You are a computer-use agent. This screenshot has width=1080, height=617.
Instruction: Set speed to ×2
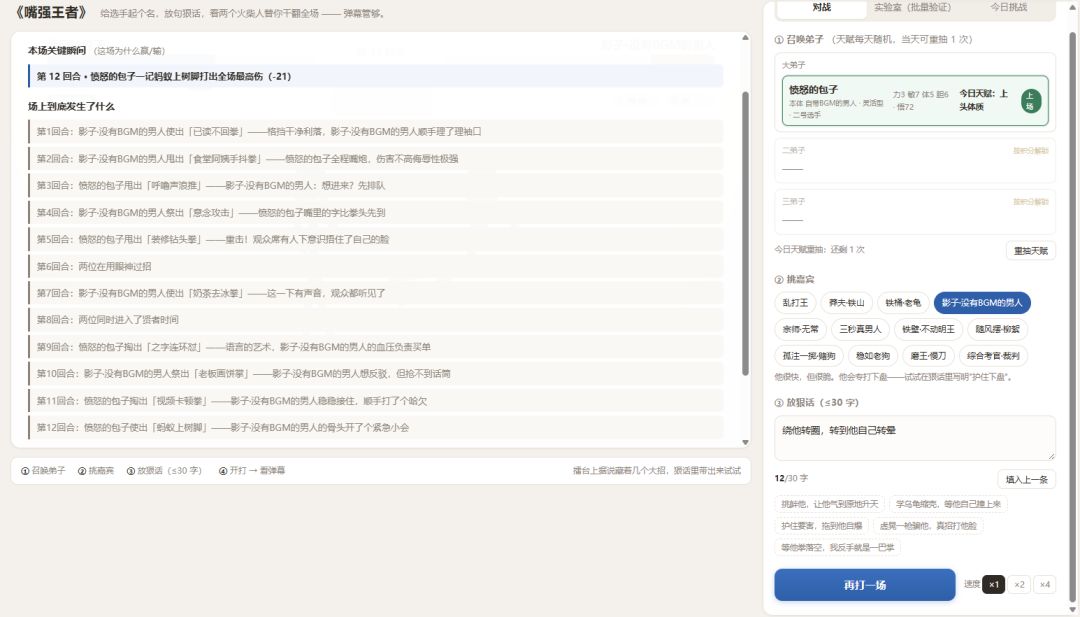pos(1019,585)
